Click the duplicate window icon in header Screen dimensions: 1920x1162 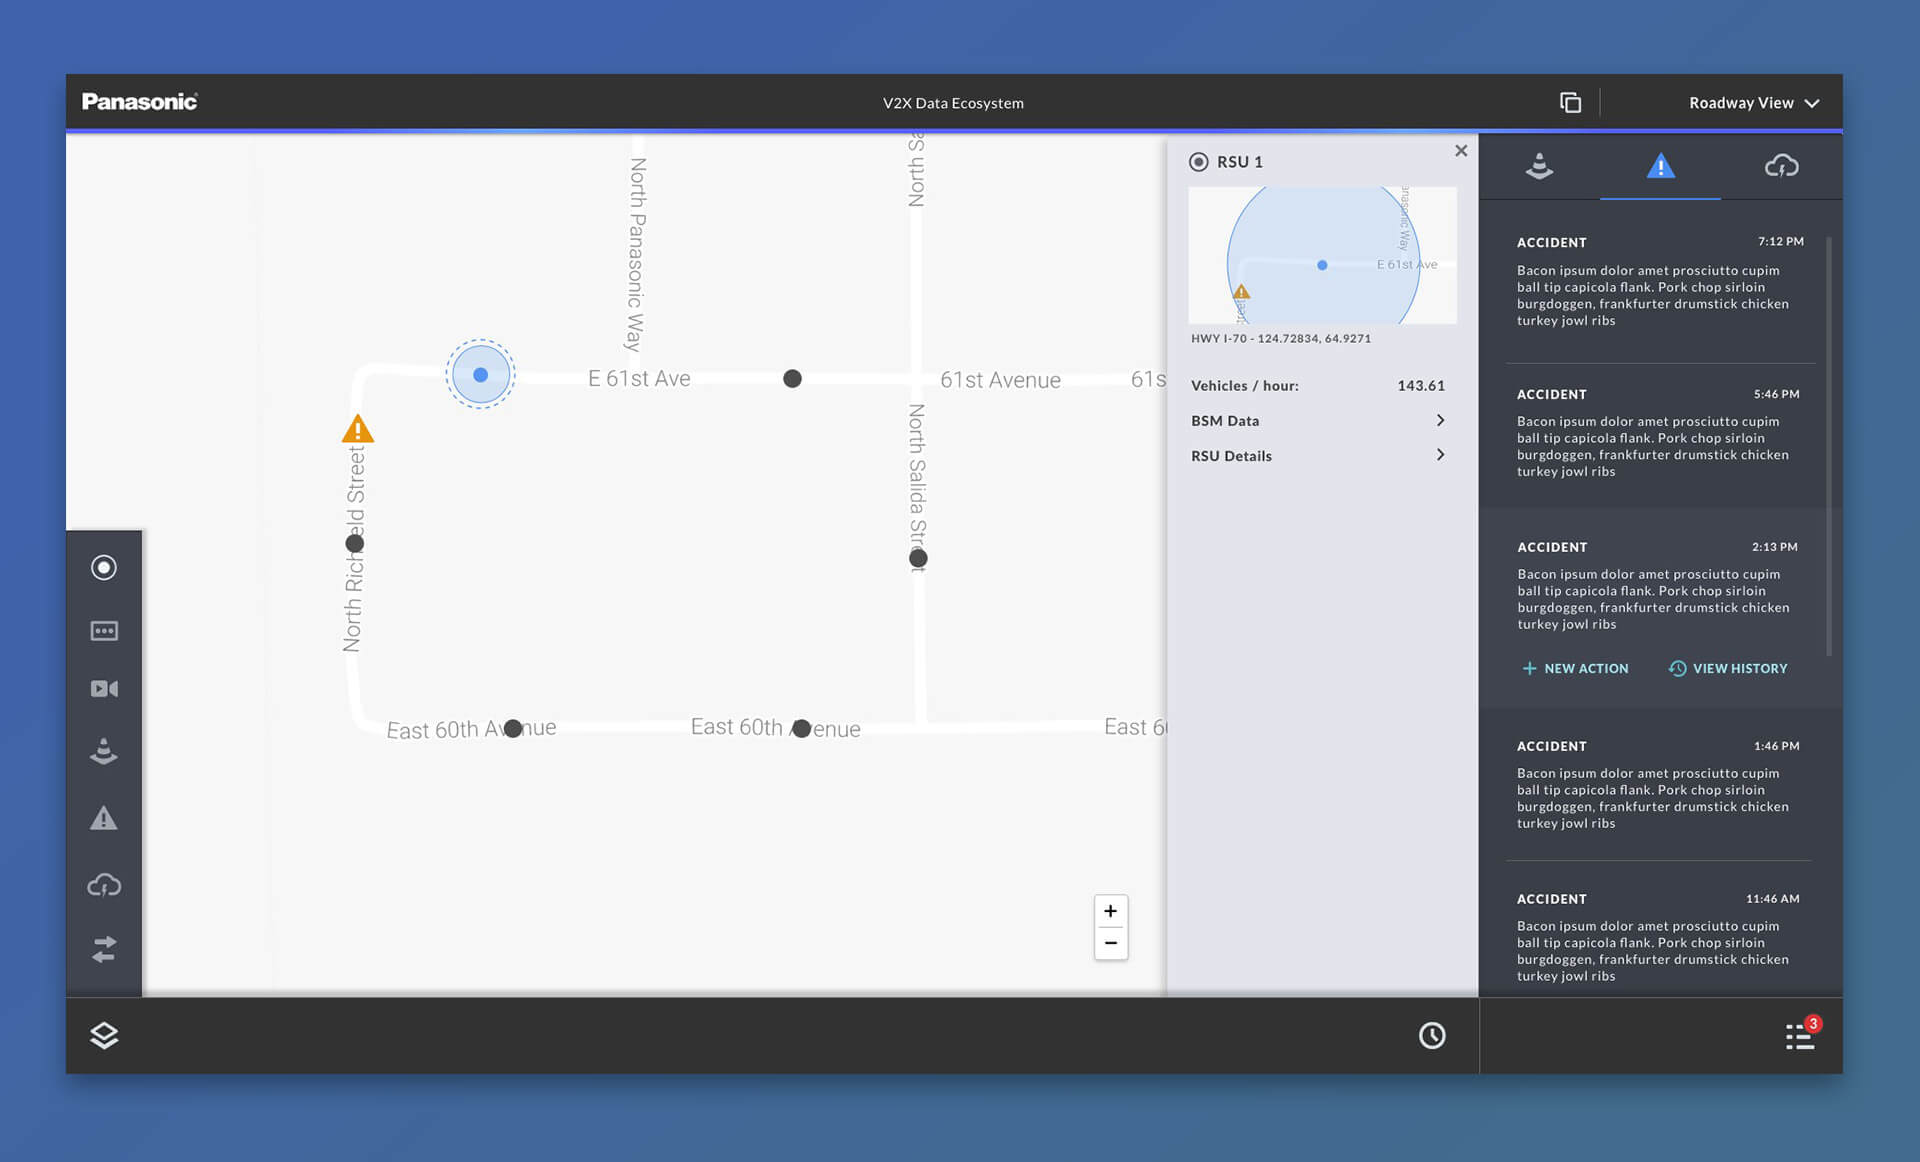(x=1570, y=103)
